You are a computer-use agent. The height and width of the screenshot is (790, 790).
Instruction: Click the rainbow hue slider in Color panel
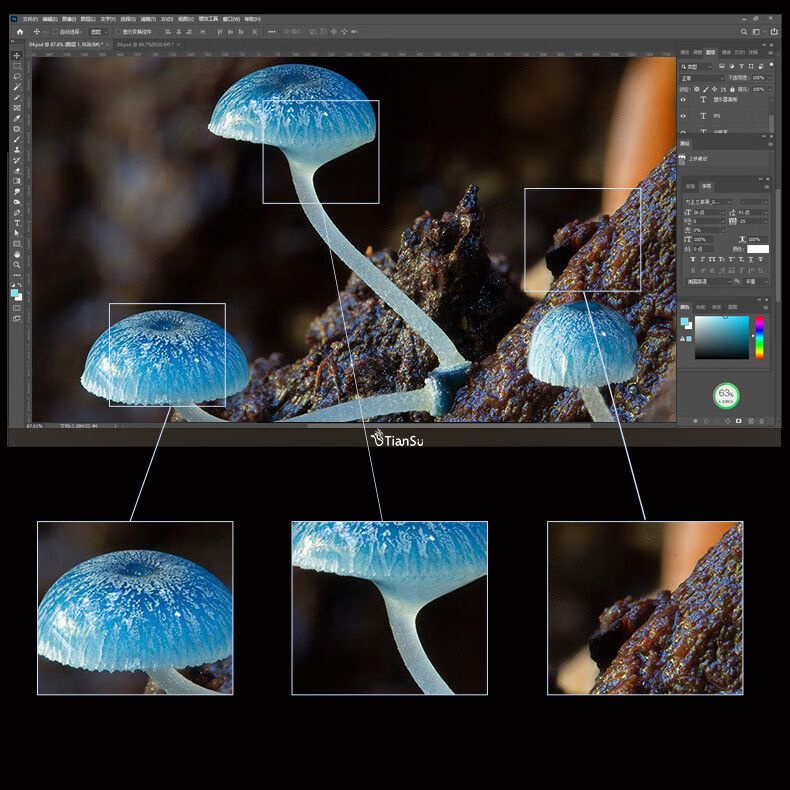(x=759, y=337)
